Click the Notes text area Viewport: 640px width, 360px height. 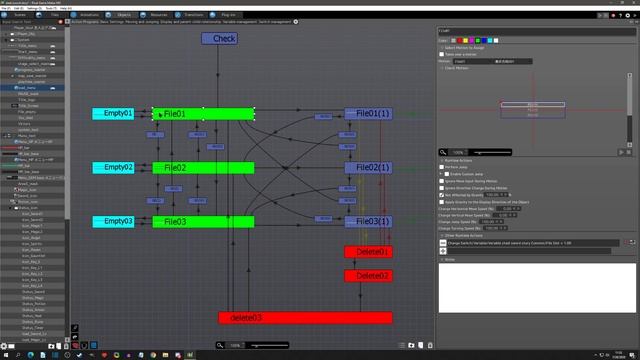tap(537, 288)
